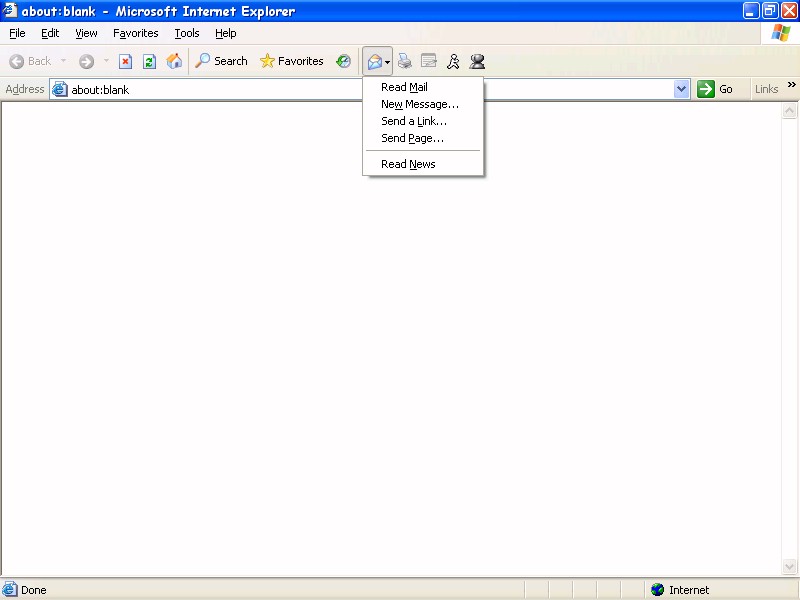Open the Tools menu
Image resolution: width=800 pixels, height=600 pixels.
pos(187,33)
